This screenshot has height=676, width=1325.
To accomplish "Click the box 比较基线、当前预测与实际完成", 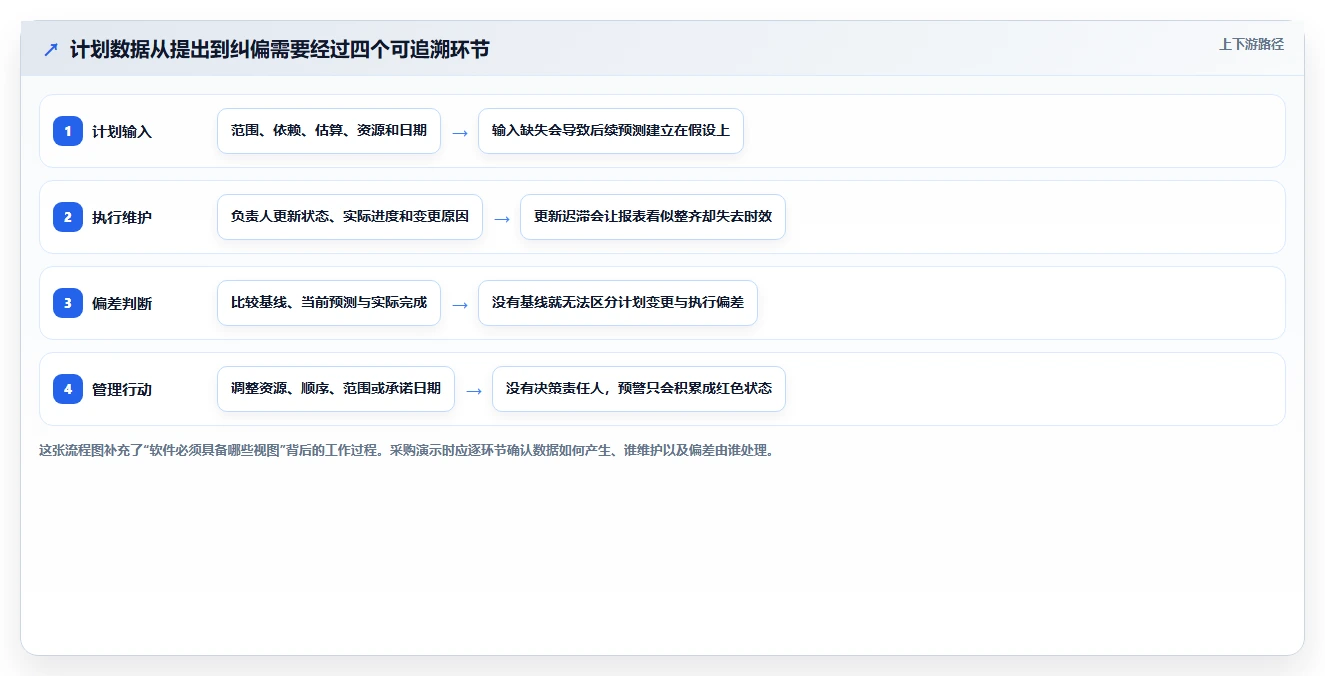I will coord(329,303).
